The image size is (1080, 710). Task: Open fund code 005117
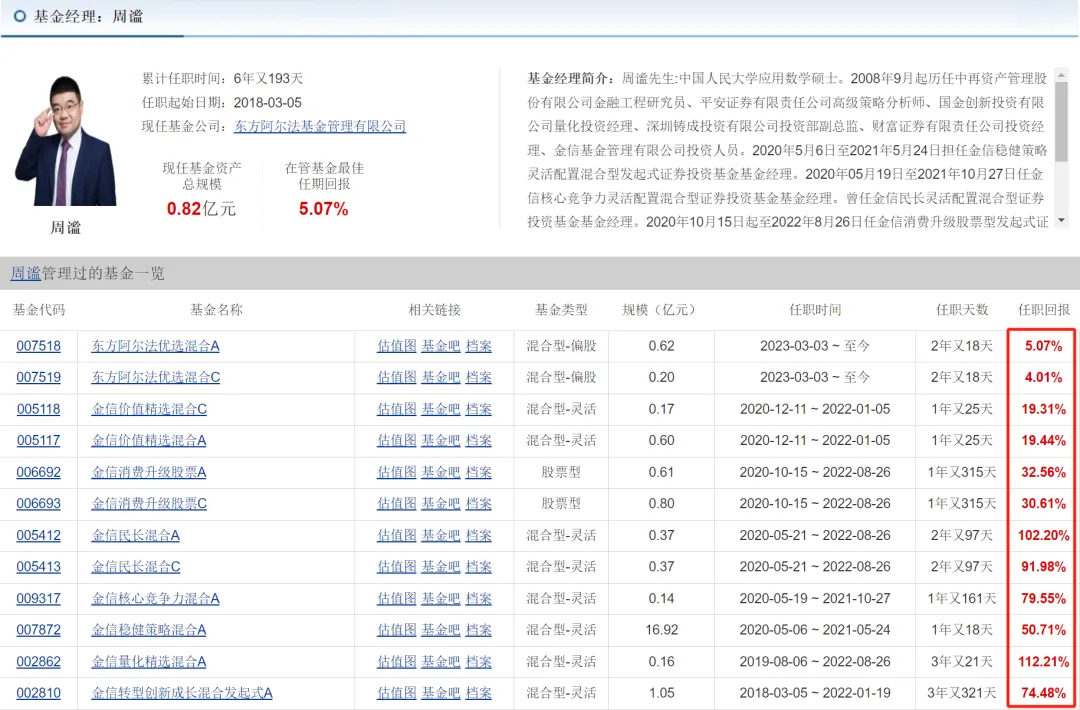(39, 440)
